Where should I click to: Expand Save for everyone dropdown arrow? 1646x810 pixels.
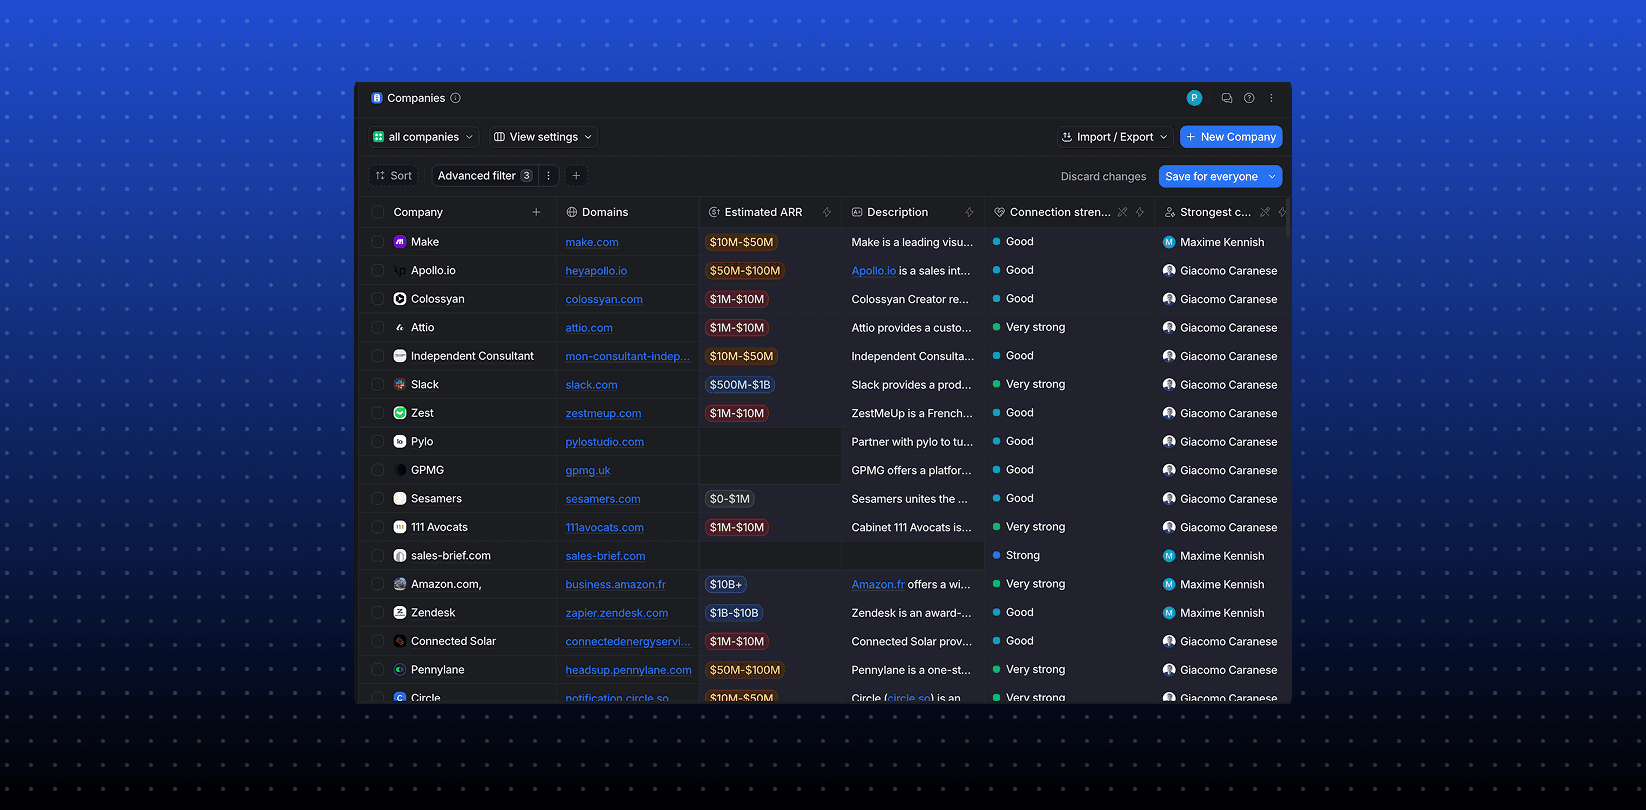(x=1272, y=176)
